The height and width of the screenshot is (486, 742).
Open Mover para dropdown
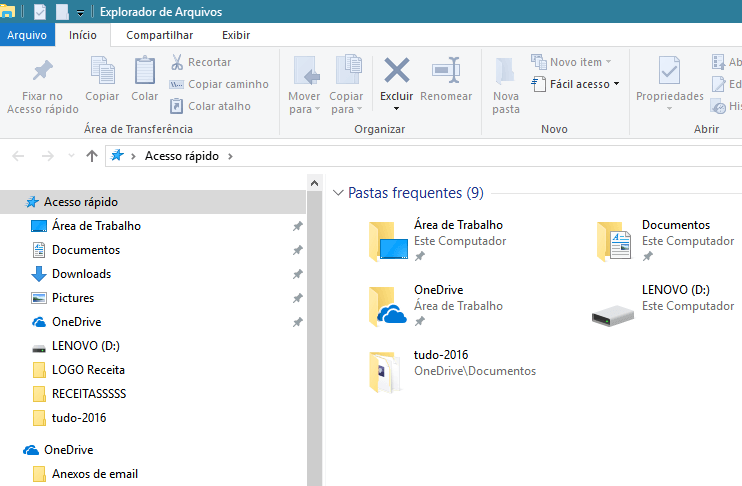pyautogui.click(x=304, y=103)
